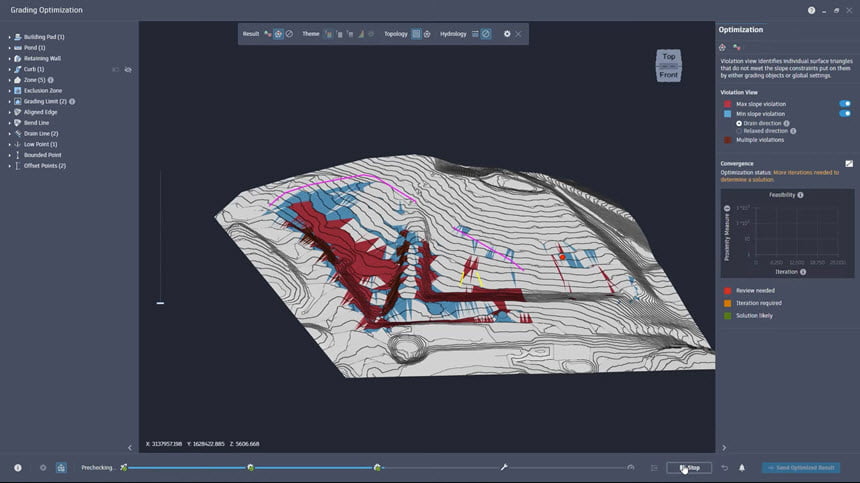Screen dimensions: 860x483
Task: Click Max slope violation red swatch
Action: point(727,104)
